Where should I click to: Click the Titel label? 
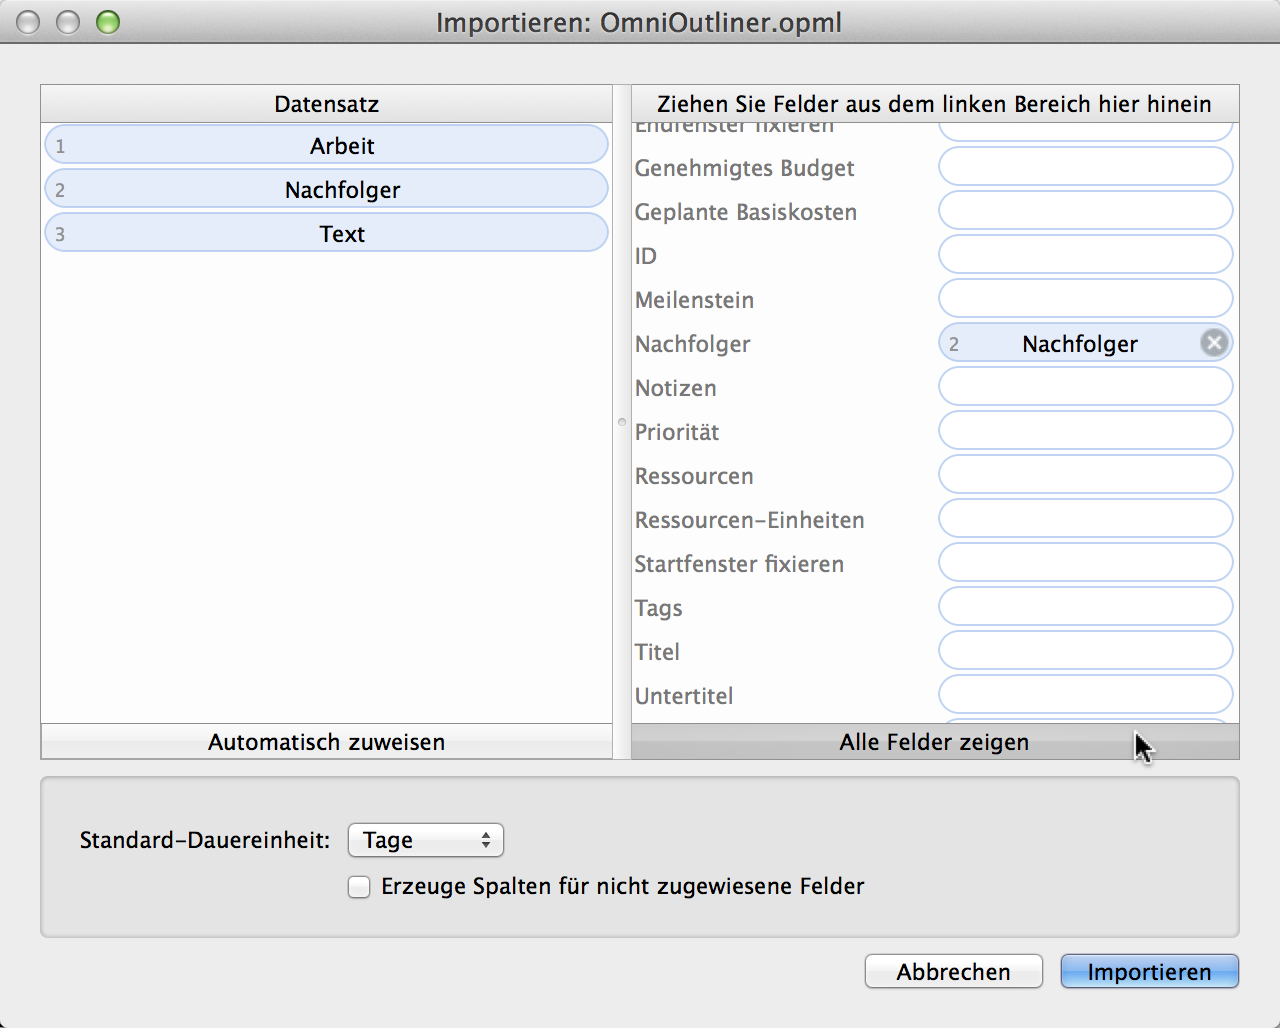tap(658, 652)
